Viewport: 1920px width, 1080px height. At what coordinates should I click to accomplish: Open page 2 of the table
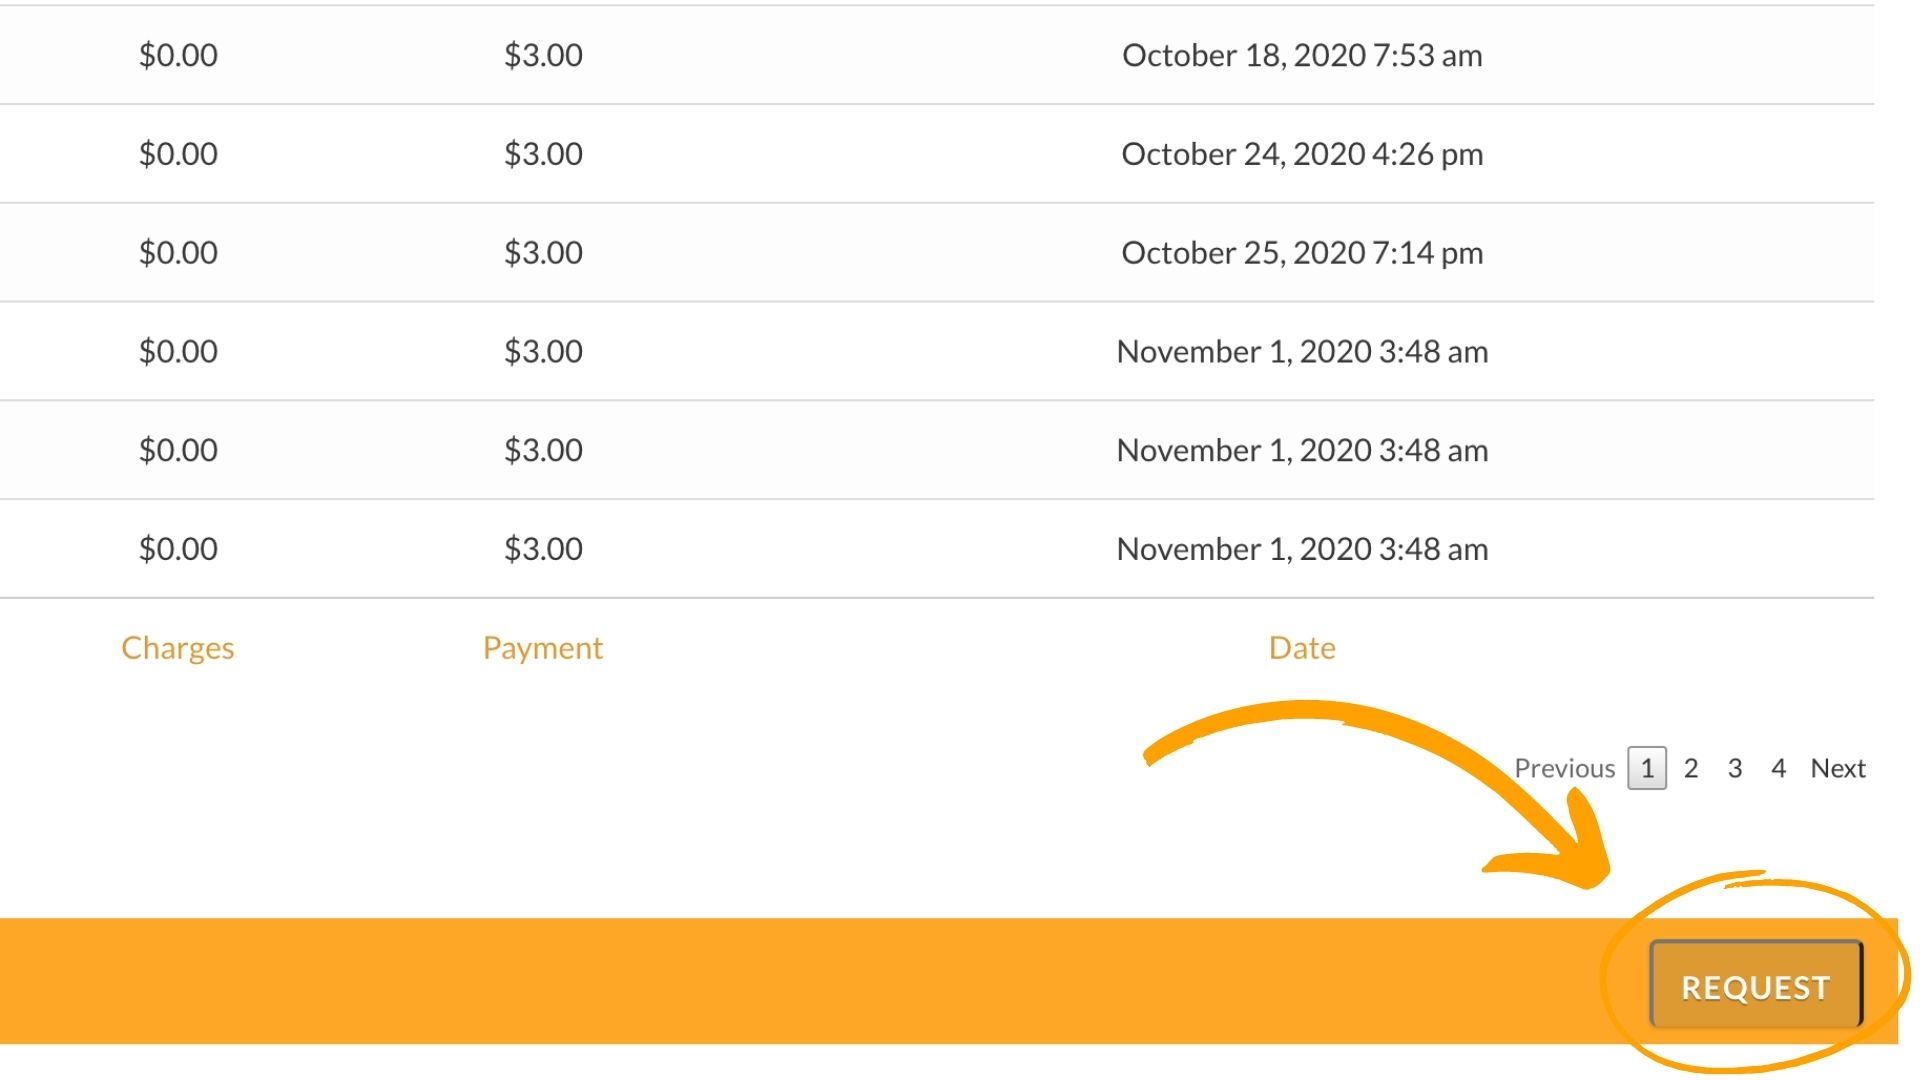coord(1691,768)
